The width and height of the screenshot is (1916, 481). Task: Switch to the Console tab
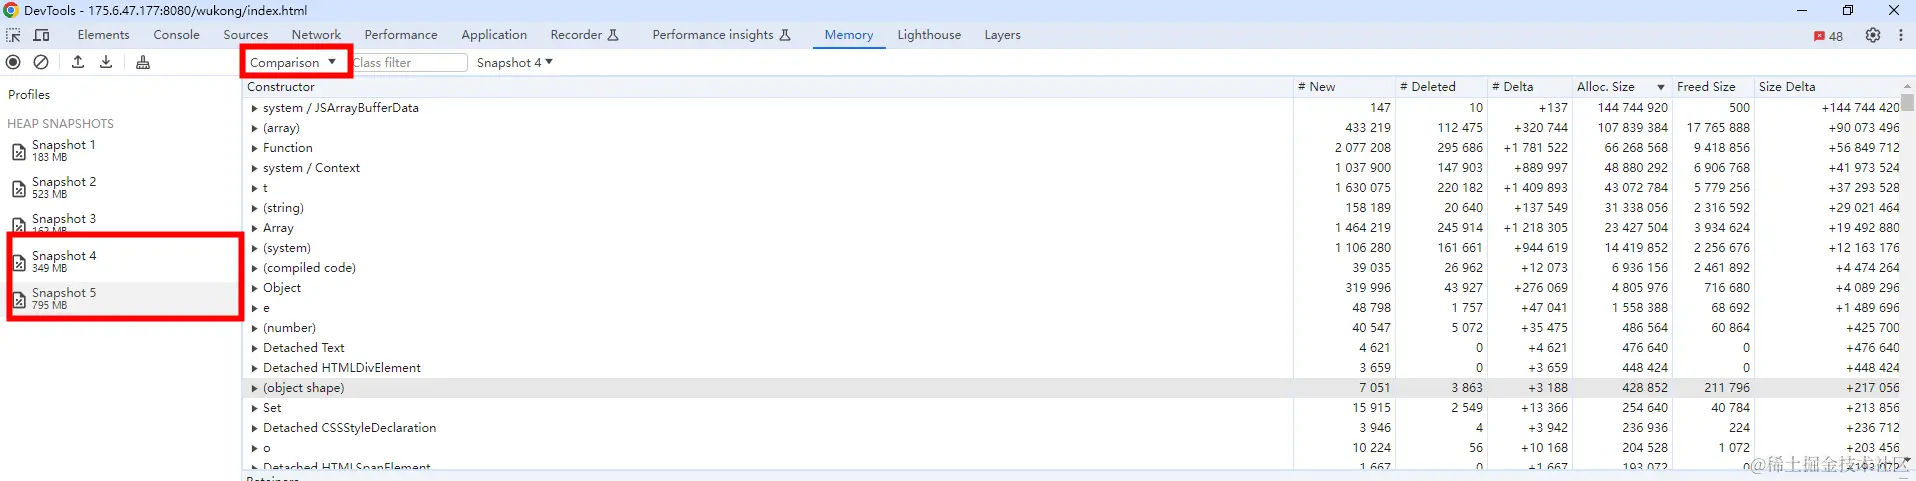click(177, 35)
